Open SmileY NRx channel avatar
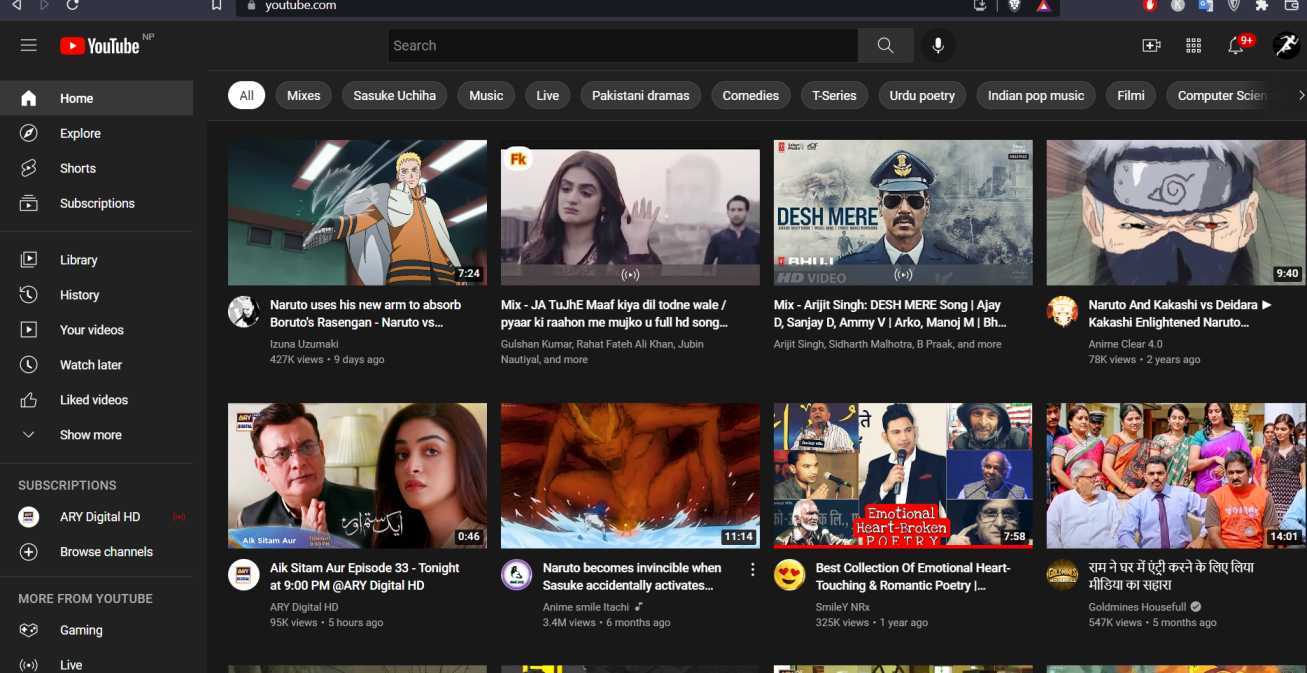The width and height of the screenshot is (1307, 673). coord(790,575)
